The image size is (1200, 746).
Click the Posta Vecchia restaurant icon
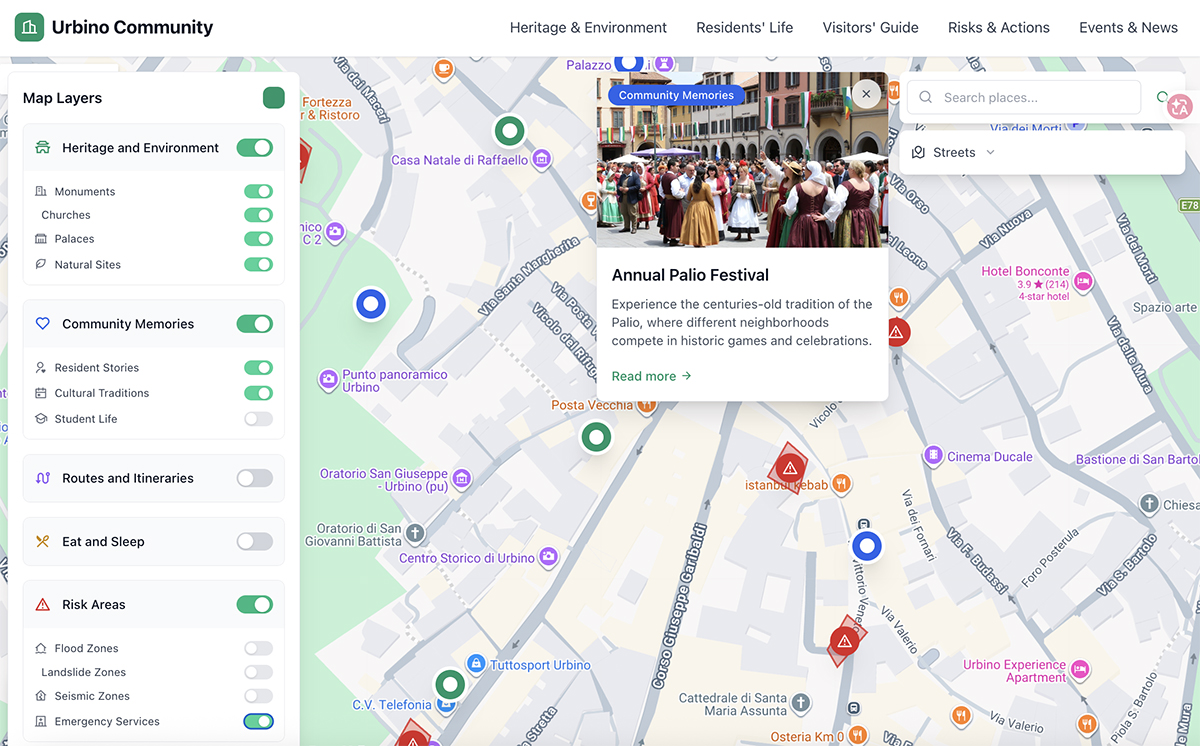[x=646, y=405]
